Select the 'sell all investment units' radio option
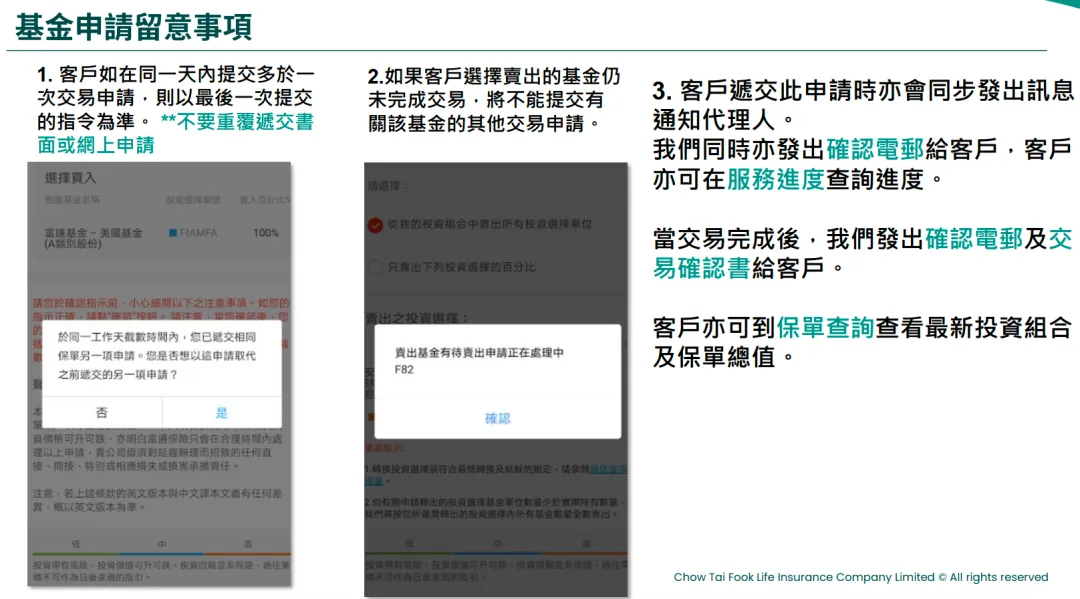The height and width of the screenshot is (599, 1080). (x=375, y=225)
